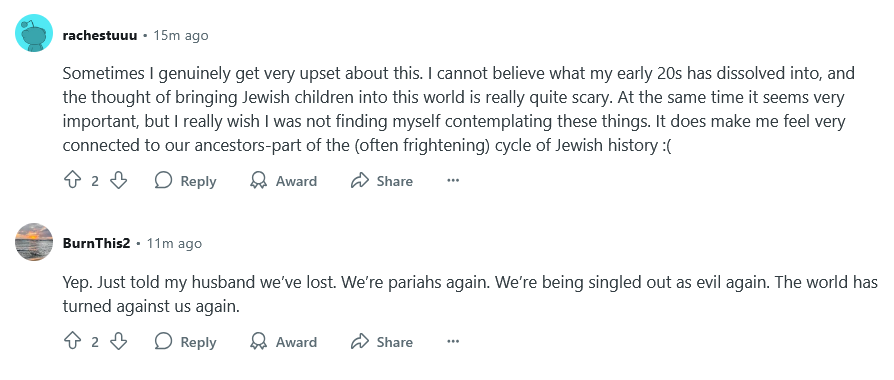
Task: Select the speech bubble icon under rachestuuu's comment
Action: (164, 181)
